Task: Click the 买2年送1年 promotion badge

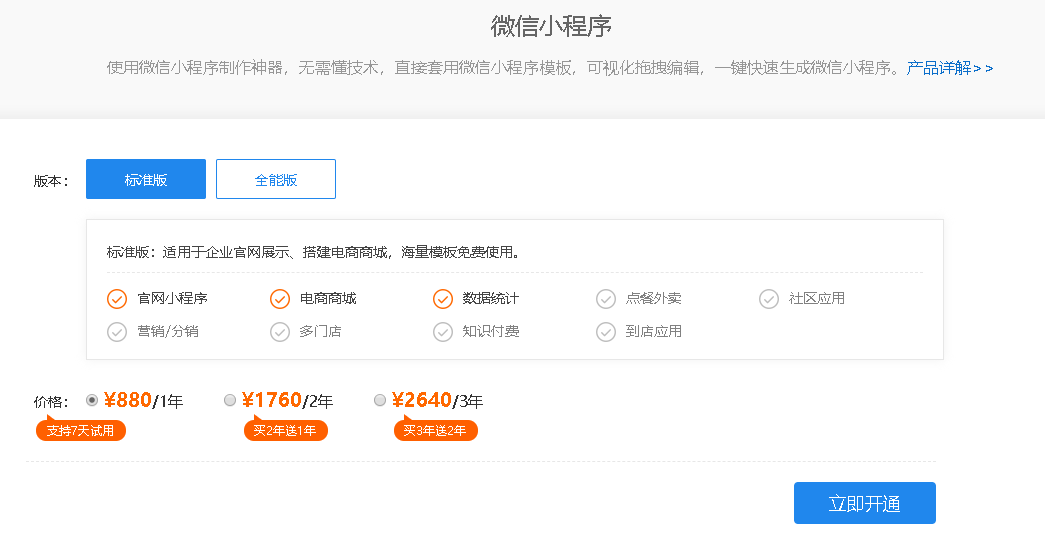Action: 285,431
